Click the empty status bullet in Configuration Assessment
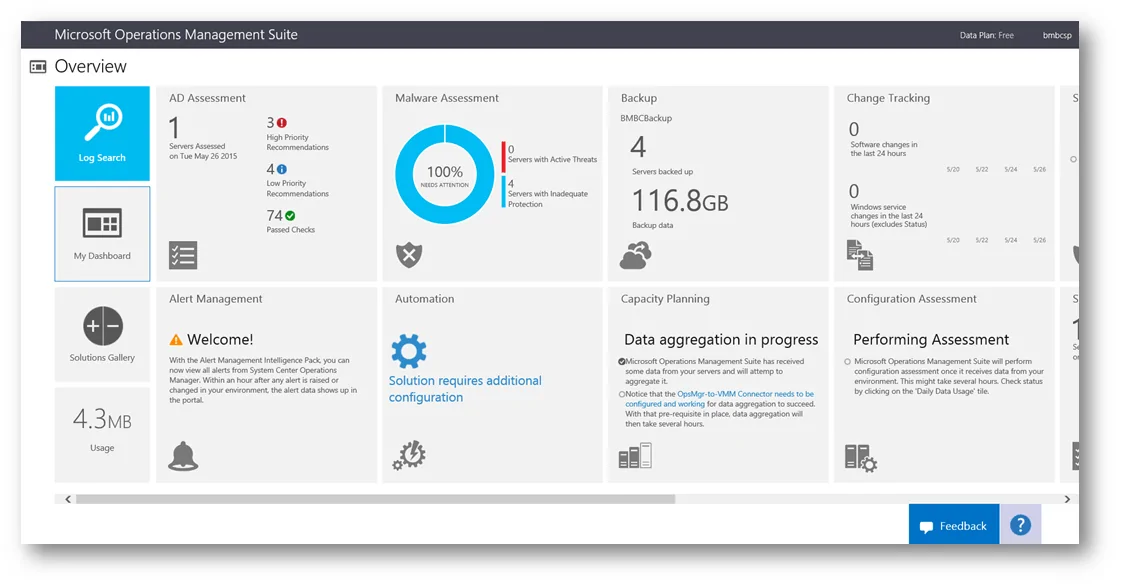Screen dimensions: 1121x586 [847, 362]
